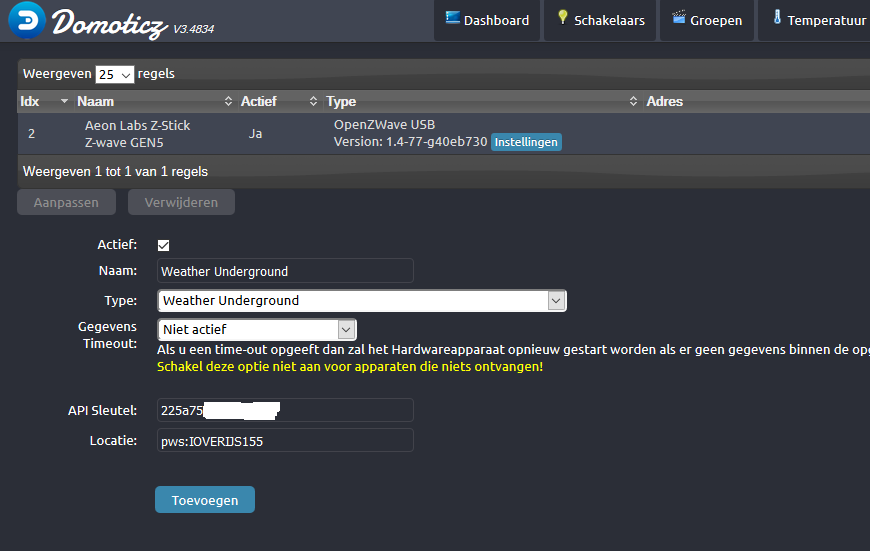Click the Naam input field
This screenshot has height=551, width=870.
click(285, 271)
